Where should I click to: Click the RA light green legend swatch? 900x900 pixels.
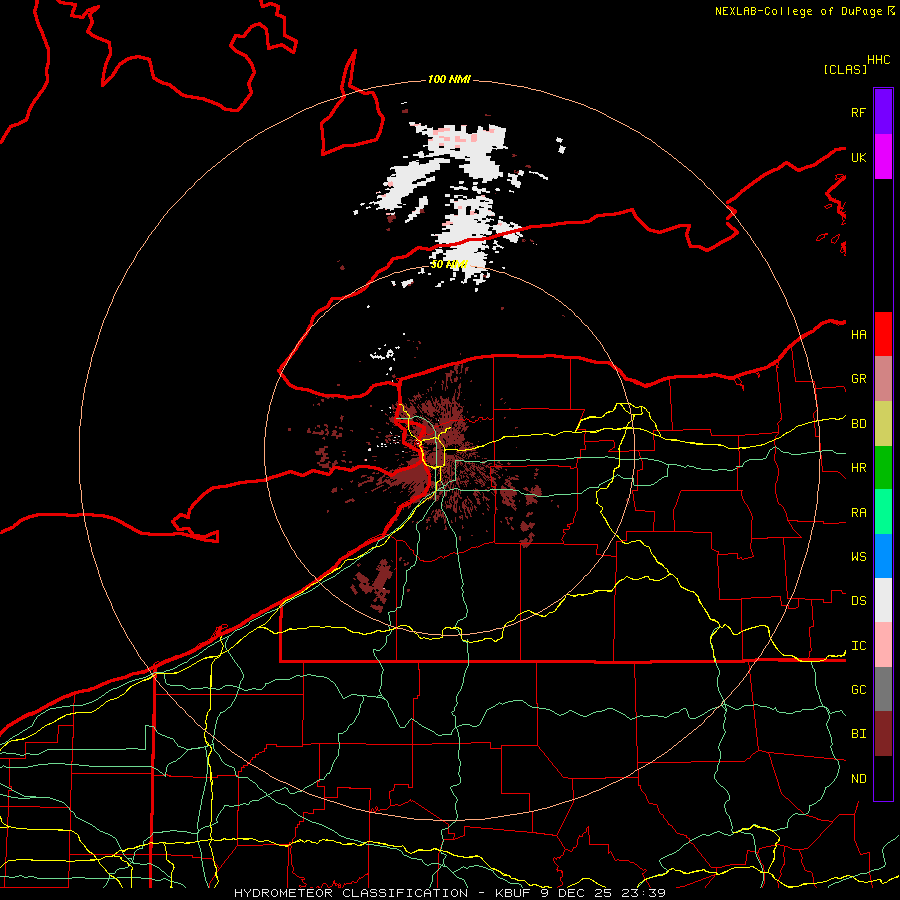883,512
